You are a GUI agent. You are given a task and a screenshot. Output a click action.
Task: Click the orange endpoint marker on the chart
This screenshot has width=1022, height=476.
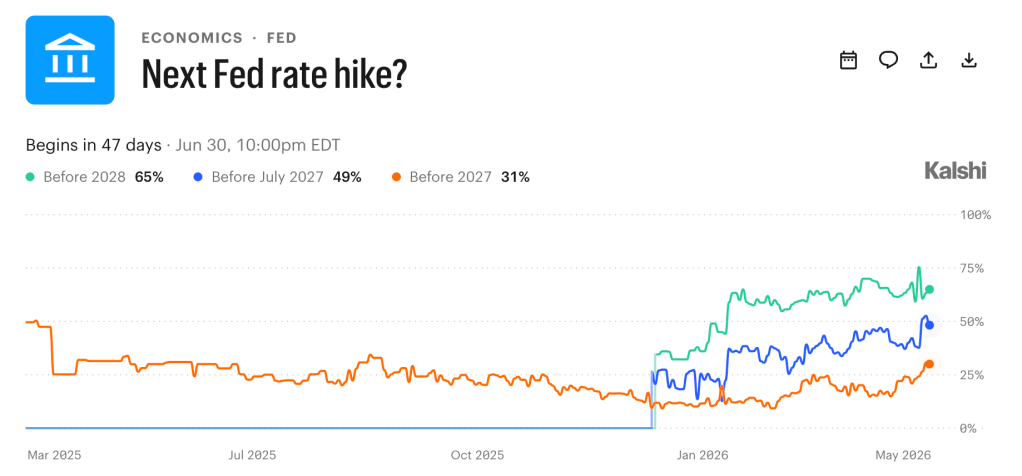(x=929, y=364)
